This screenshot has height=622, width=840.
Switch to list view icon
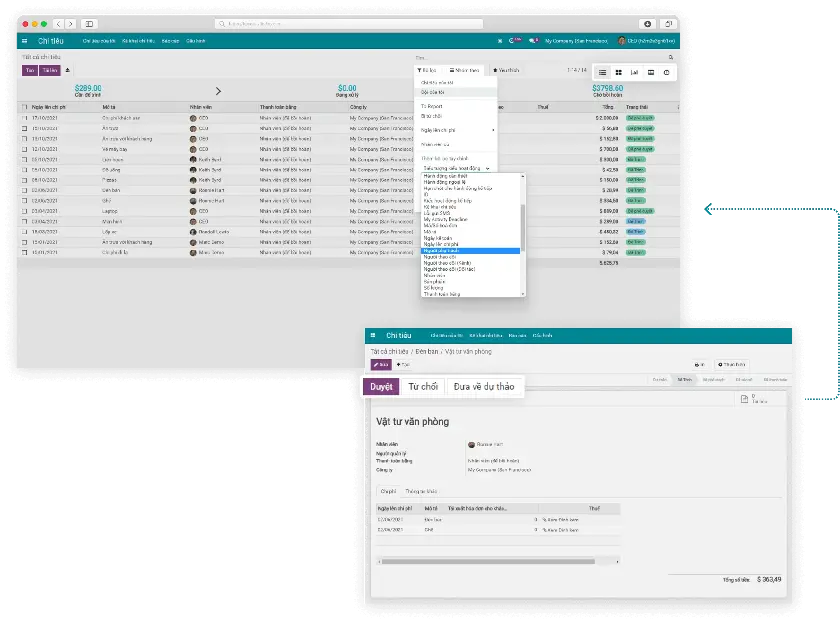pos(602,73)
